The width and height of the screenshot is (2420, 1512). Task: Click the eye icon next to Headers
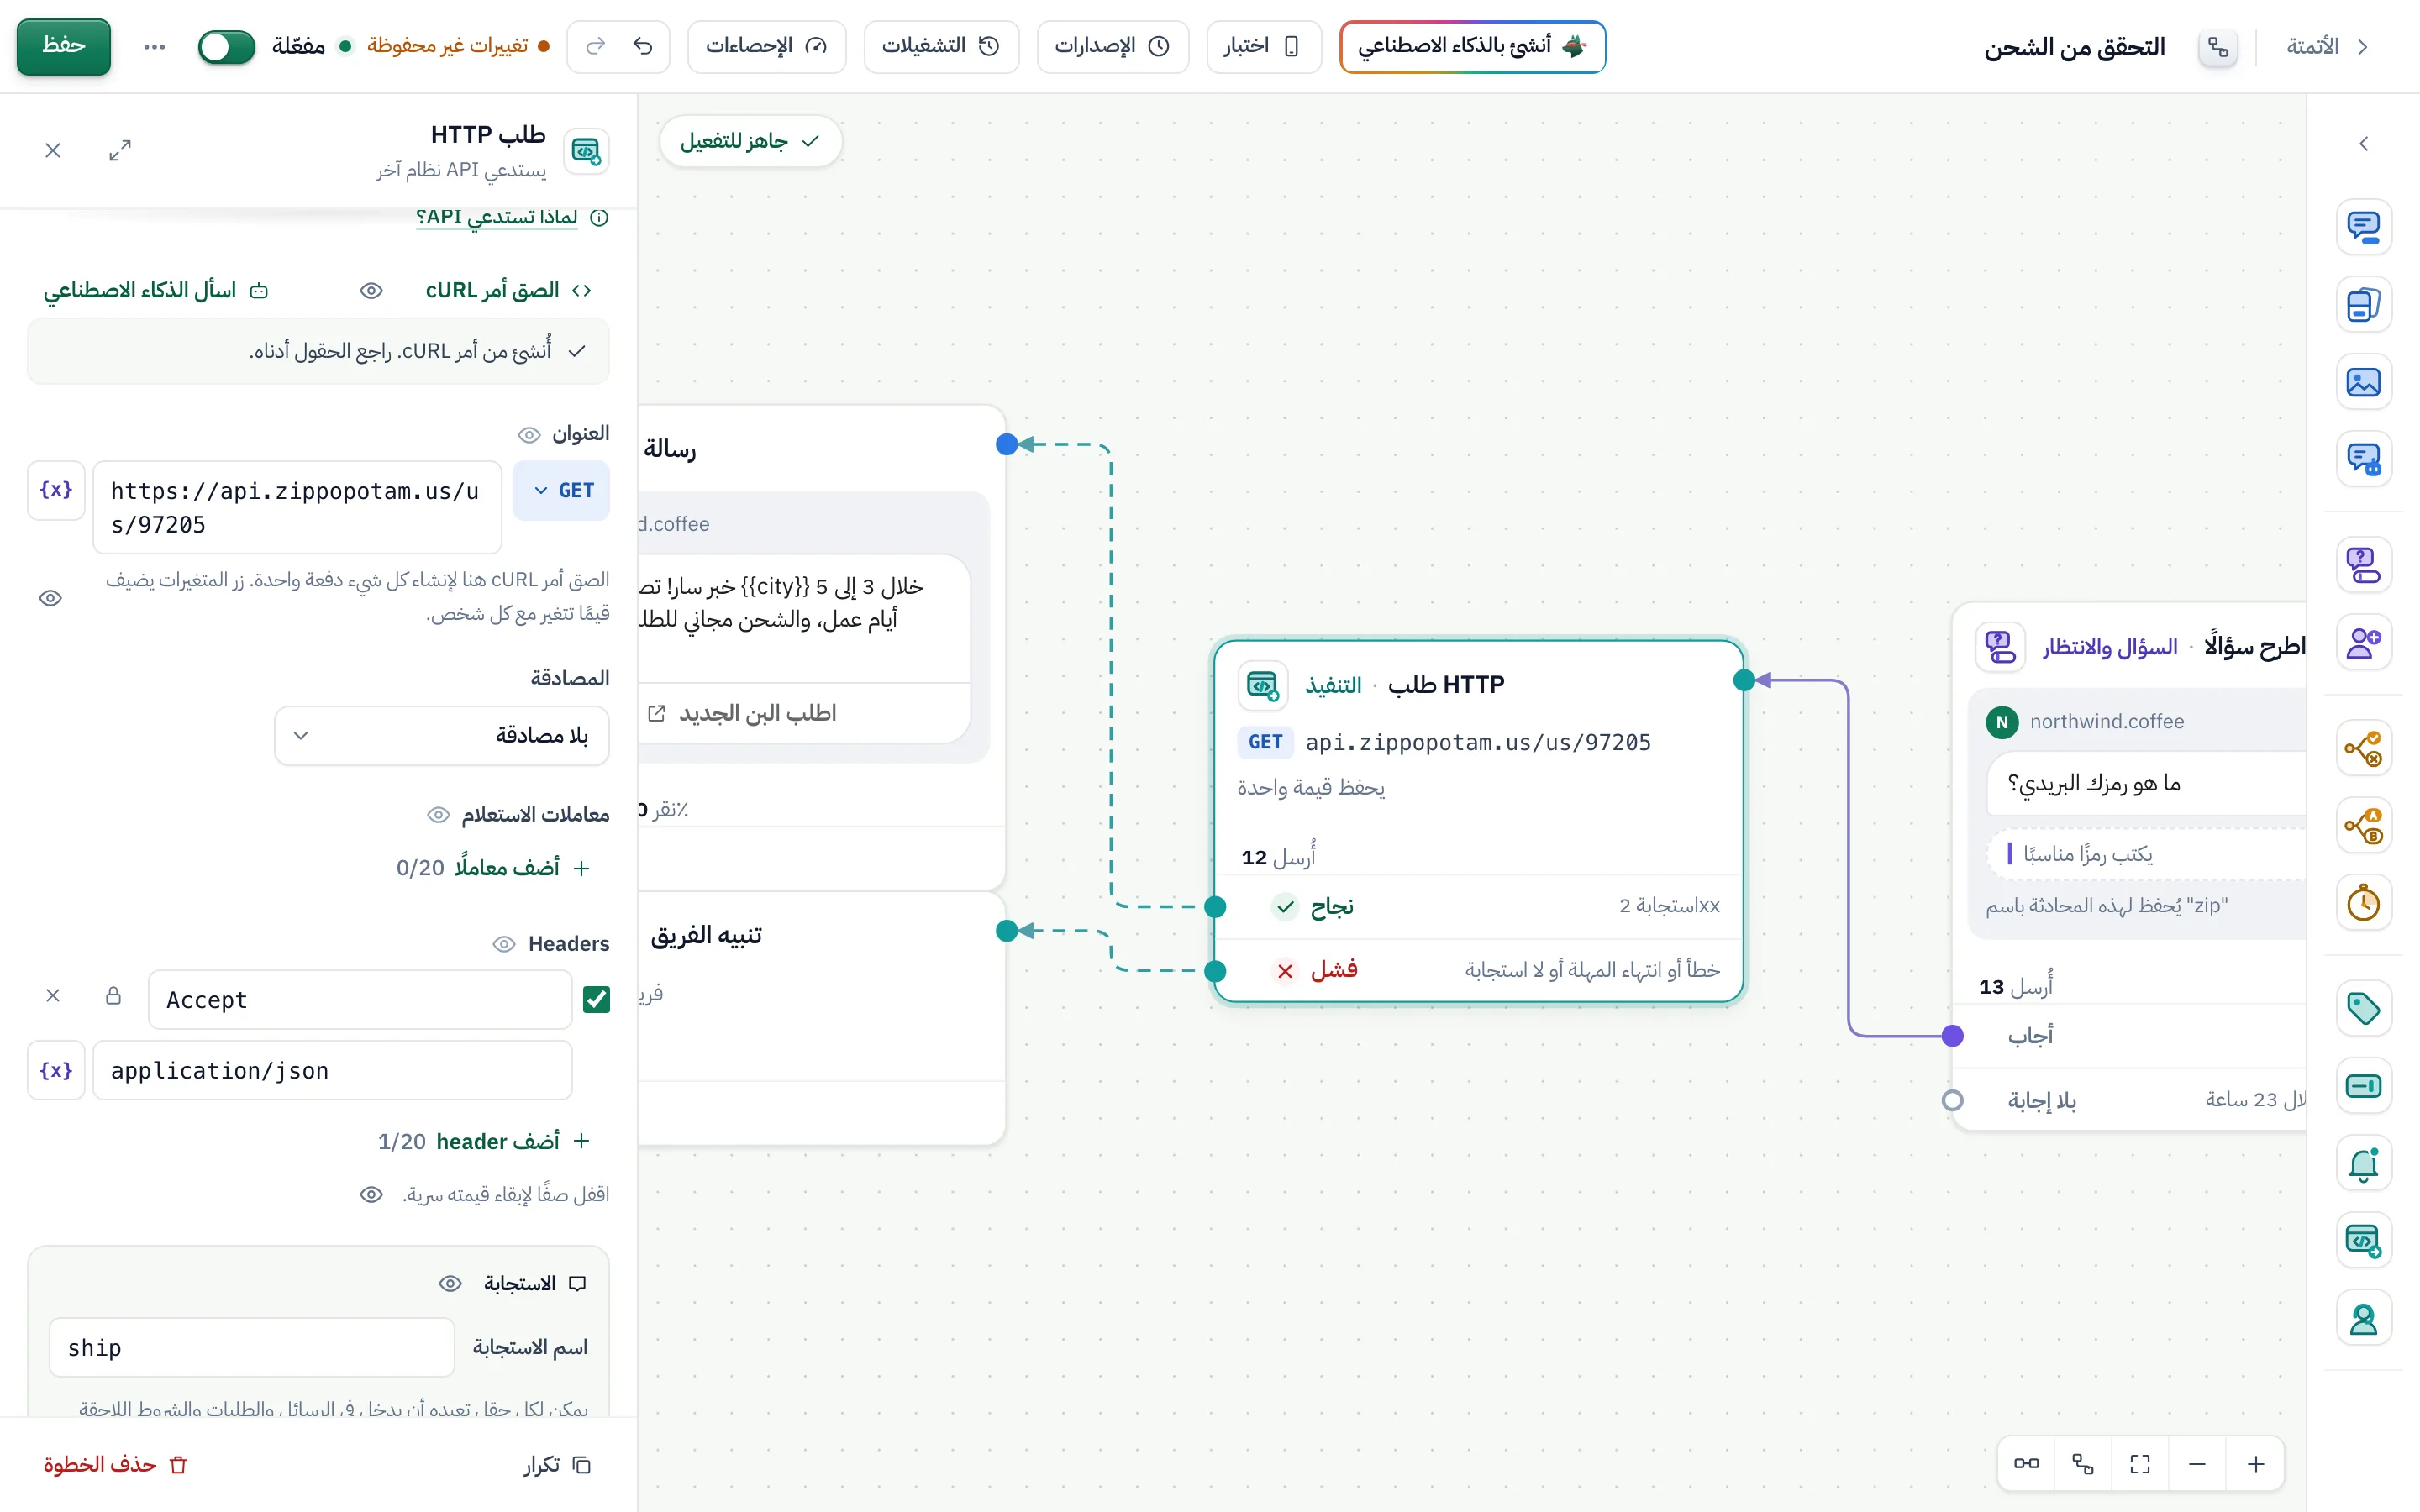pyautogui.click(x=504, y=944)
